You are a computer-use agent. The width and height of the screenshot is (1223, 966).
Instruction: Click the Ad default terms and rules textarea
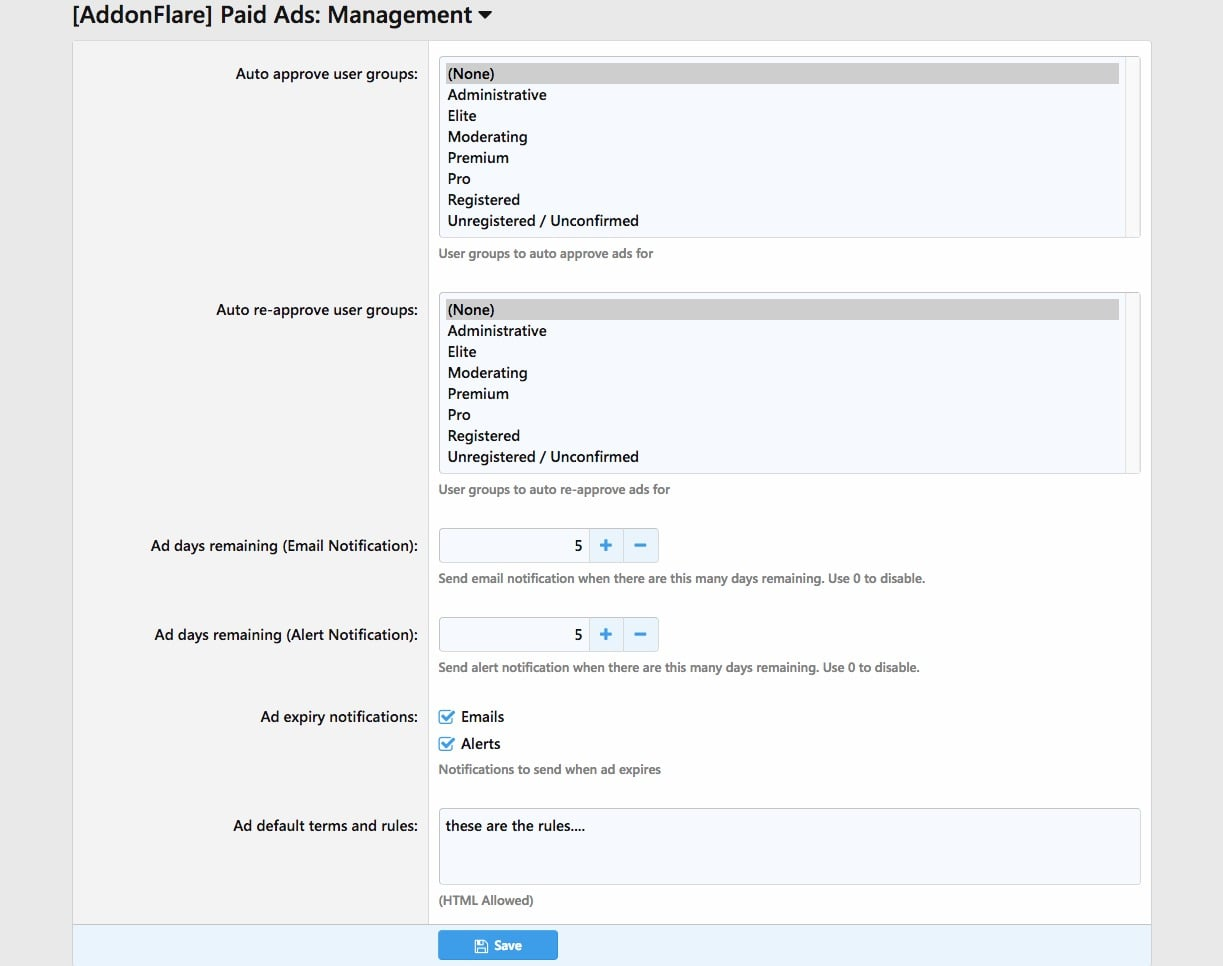click(x=789, y=846)
